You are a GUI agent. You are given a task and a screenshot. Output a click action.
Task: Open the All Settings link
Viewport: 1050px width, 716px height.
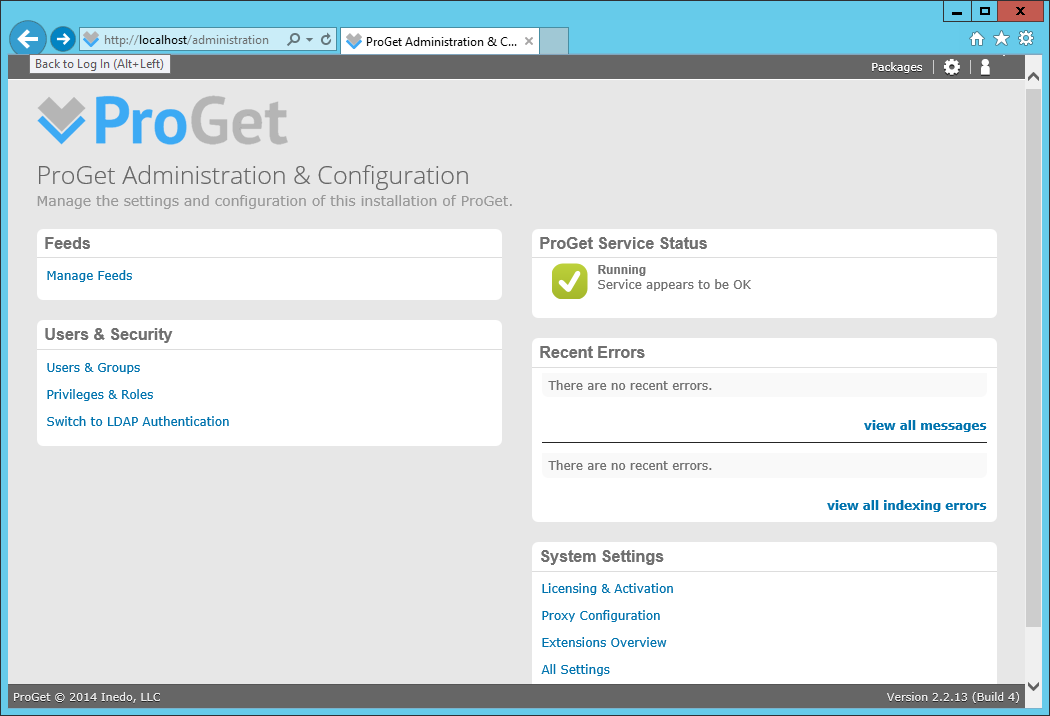click(x=575, y=669)
